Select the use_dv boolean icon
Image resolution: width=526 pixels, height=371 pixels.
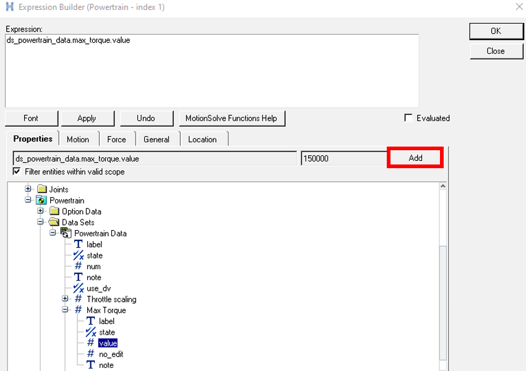coord(78,288)
